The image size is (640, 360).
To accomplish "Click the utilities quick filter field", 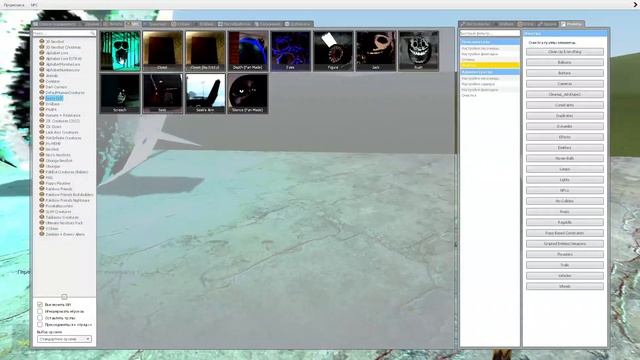I will pos(490,33).
